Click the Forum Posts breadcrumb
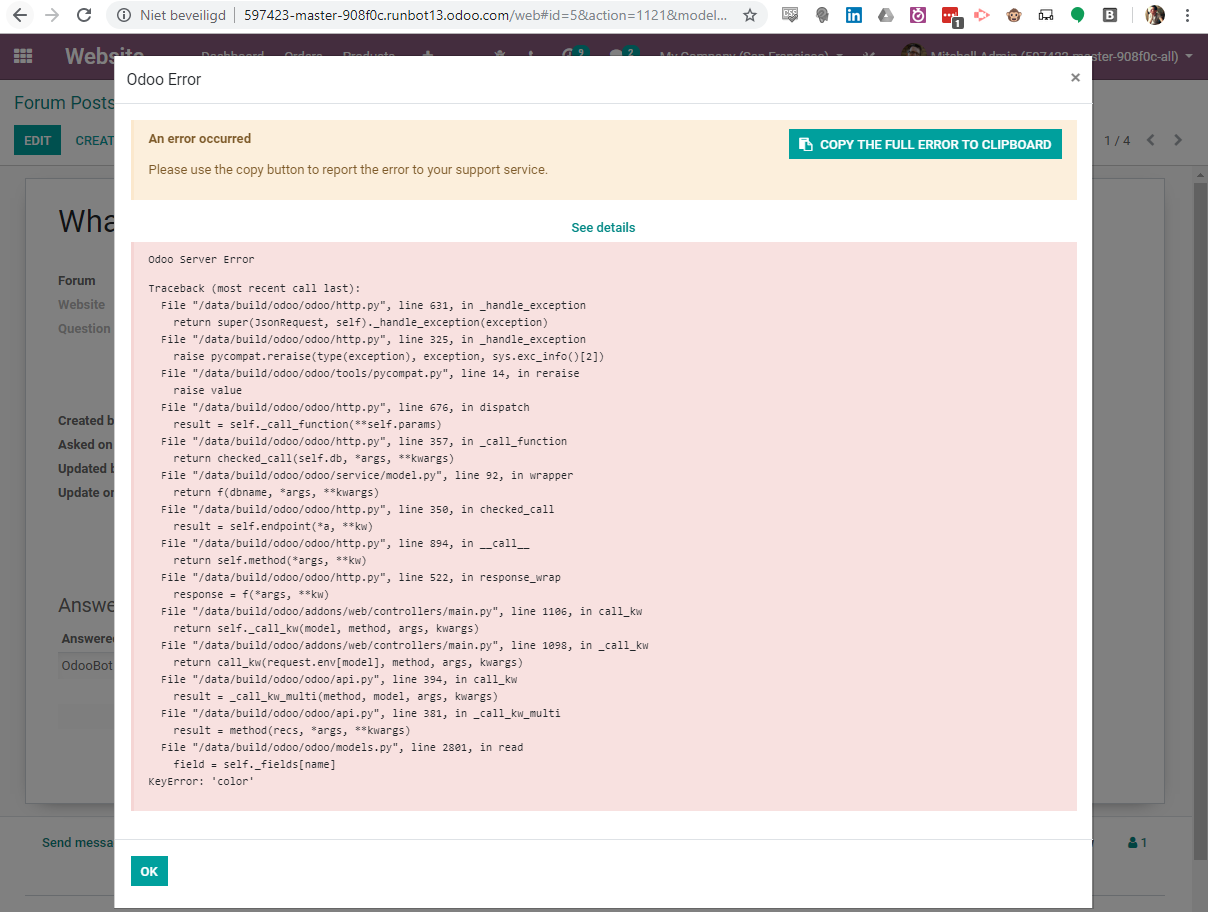The width and height of the screenshot is (1208, 912). 65,103
